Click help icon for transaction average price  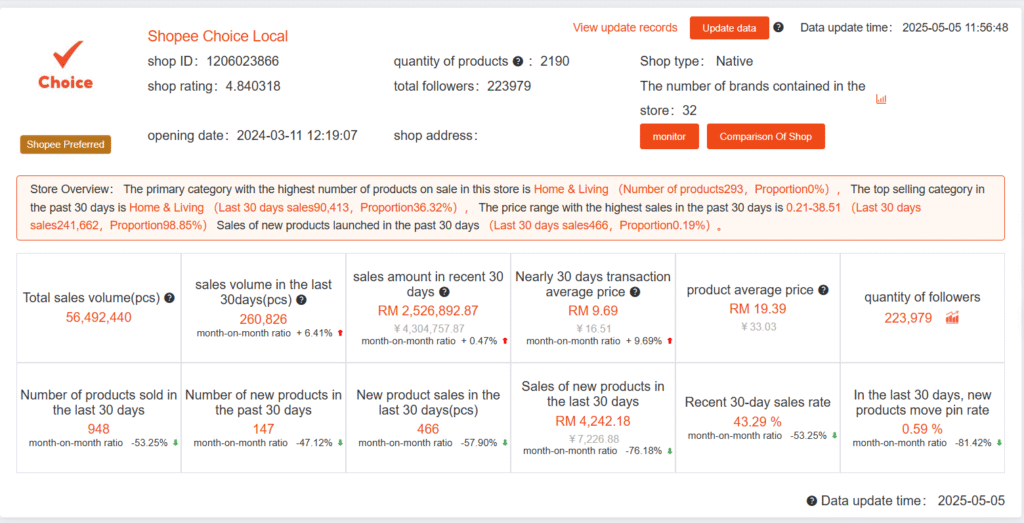point(634,292)
